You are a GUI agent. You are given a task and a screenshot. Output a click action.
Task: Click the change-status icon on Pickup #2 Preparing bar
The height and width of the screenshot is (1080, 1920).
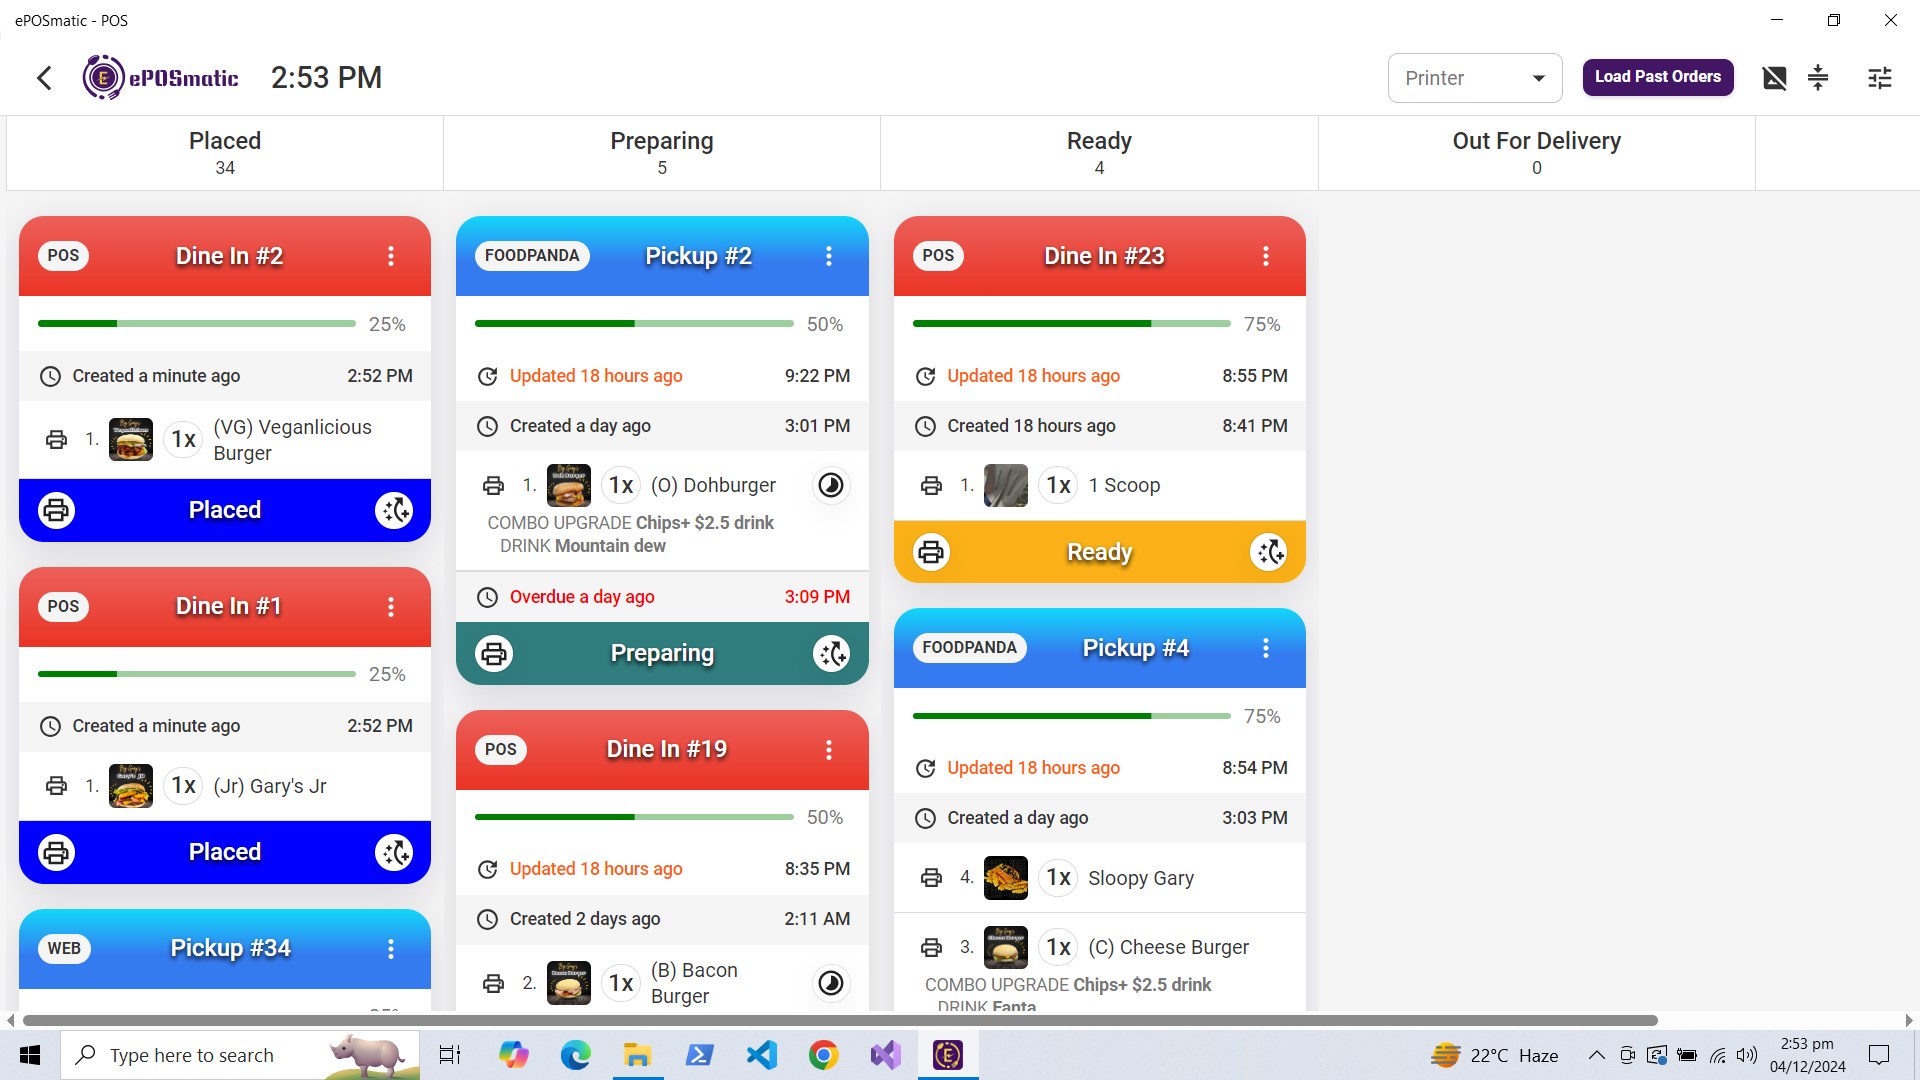(831, 654)
